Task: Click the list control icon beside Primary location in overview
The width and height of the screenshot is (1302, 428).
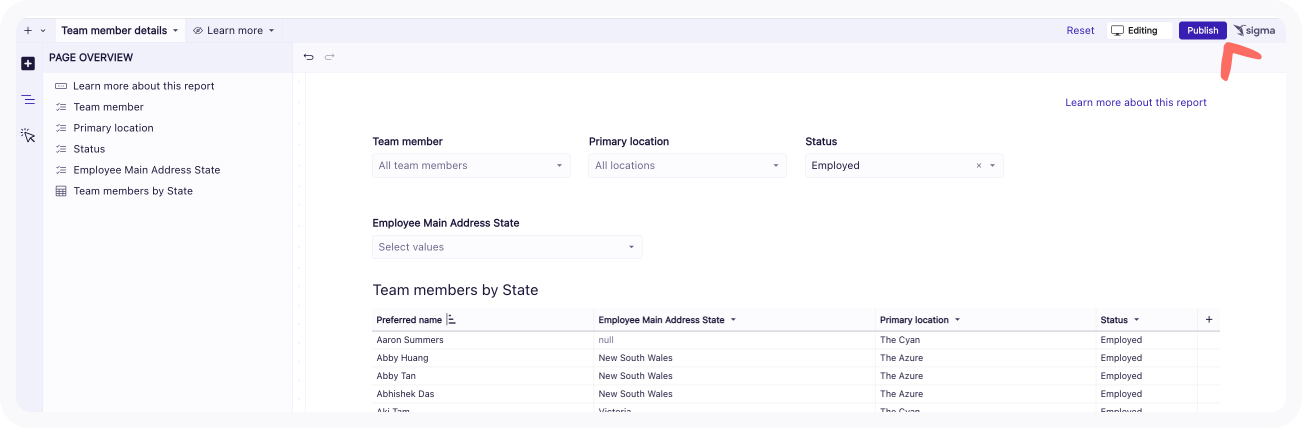Action: coord(61,128)
